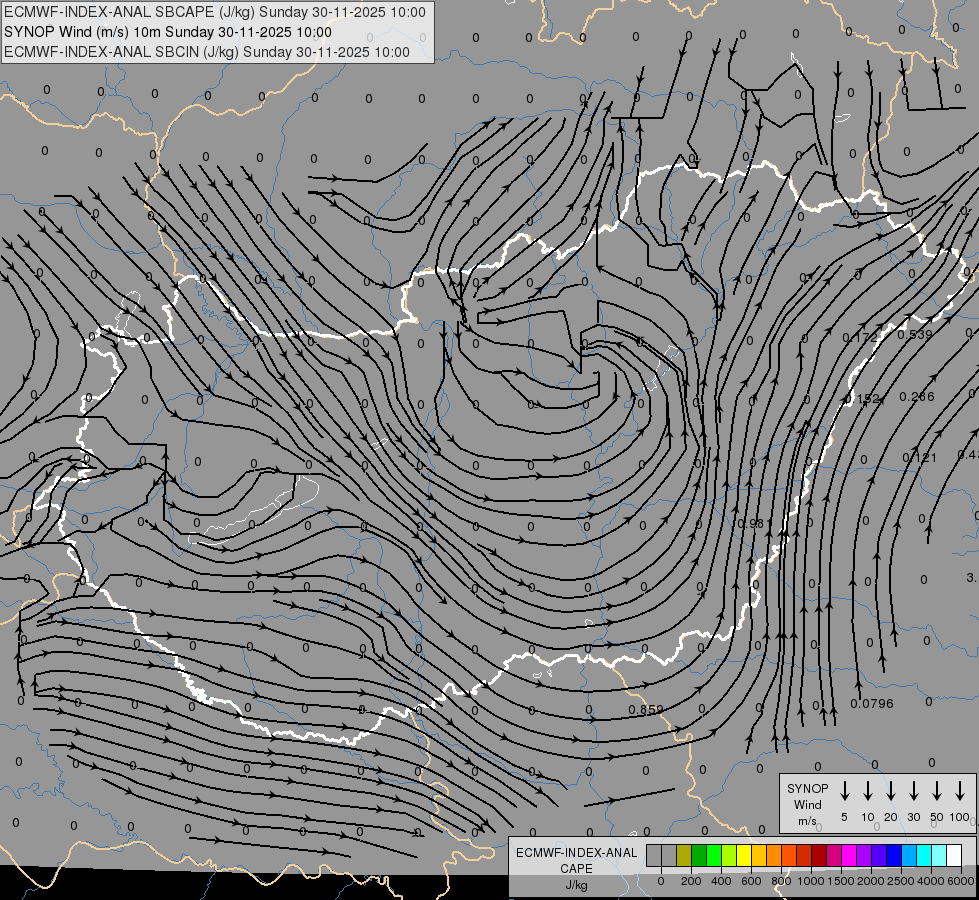The width and height of the screenshot is (979, 900).
Task: Click the 600 tick label on CAPE scale
Action: pyautogui.click(x=751, y=881)
